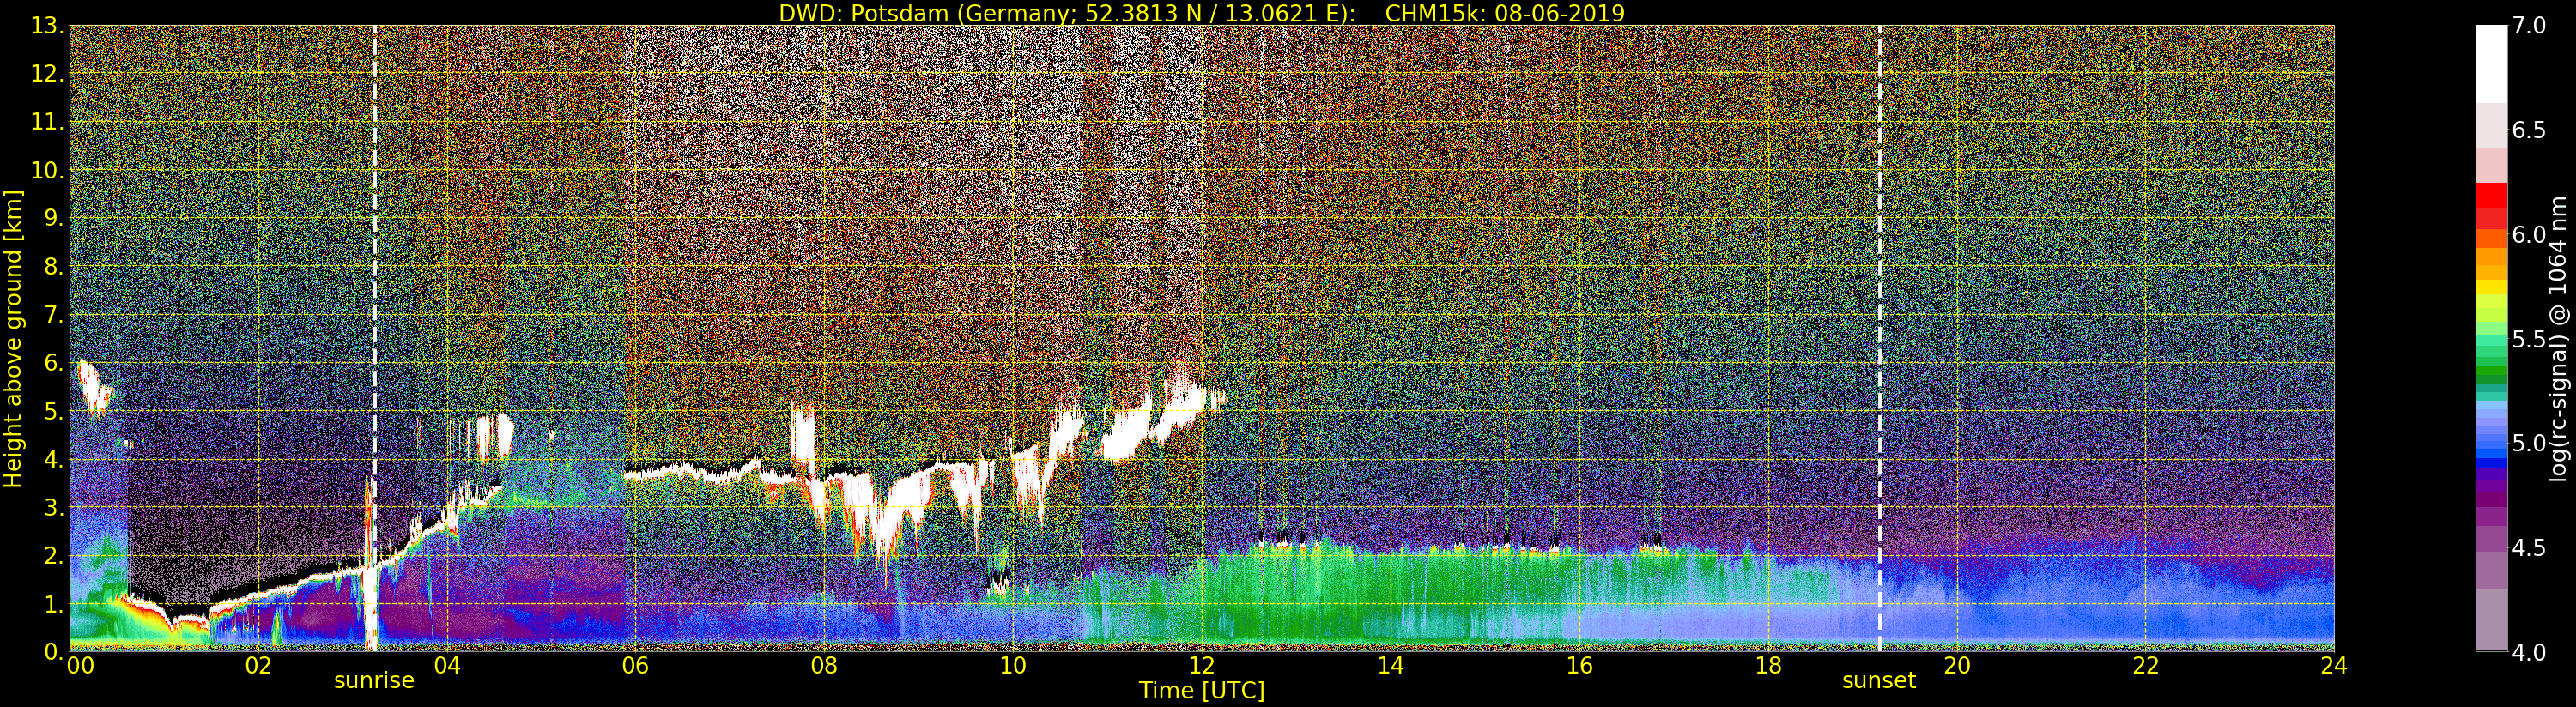Click the height axis tick label '6.'
The height and width of the screenshot is (707, 2576).
tap(53, 363)
